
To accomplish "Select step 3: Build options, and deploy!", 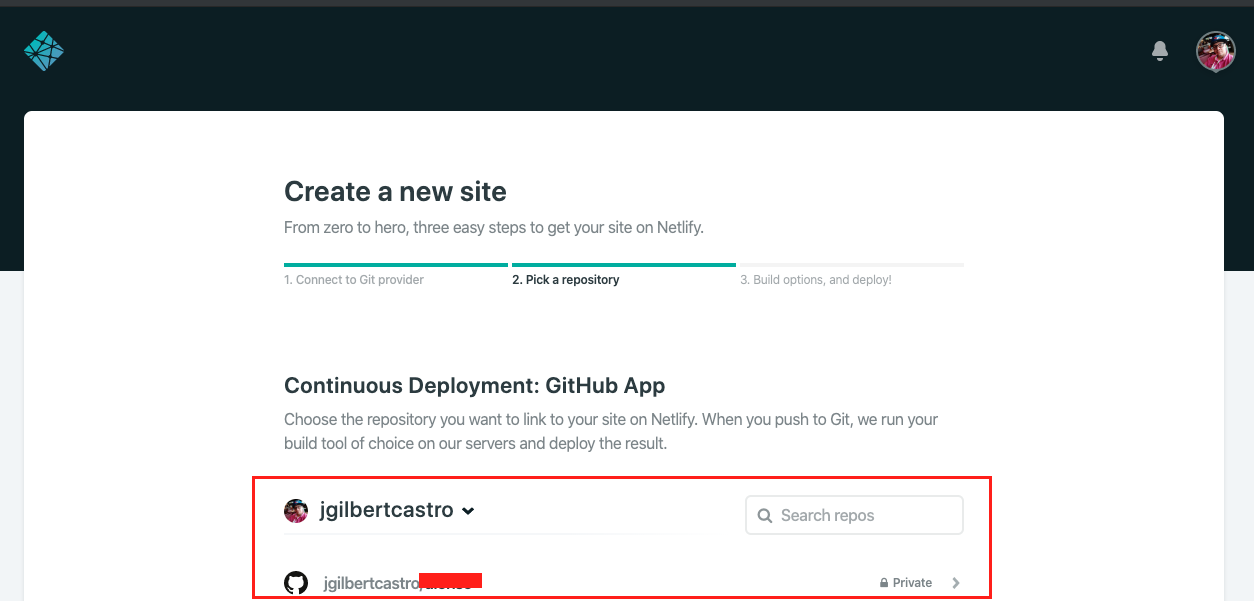I will click(x=815, y=279).
